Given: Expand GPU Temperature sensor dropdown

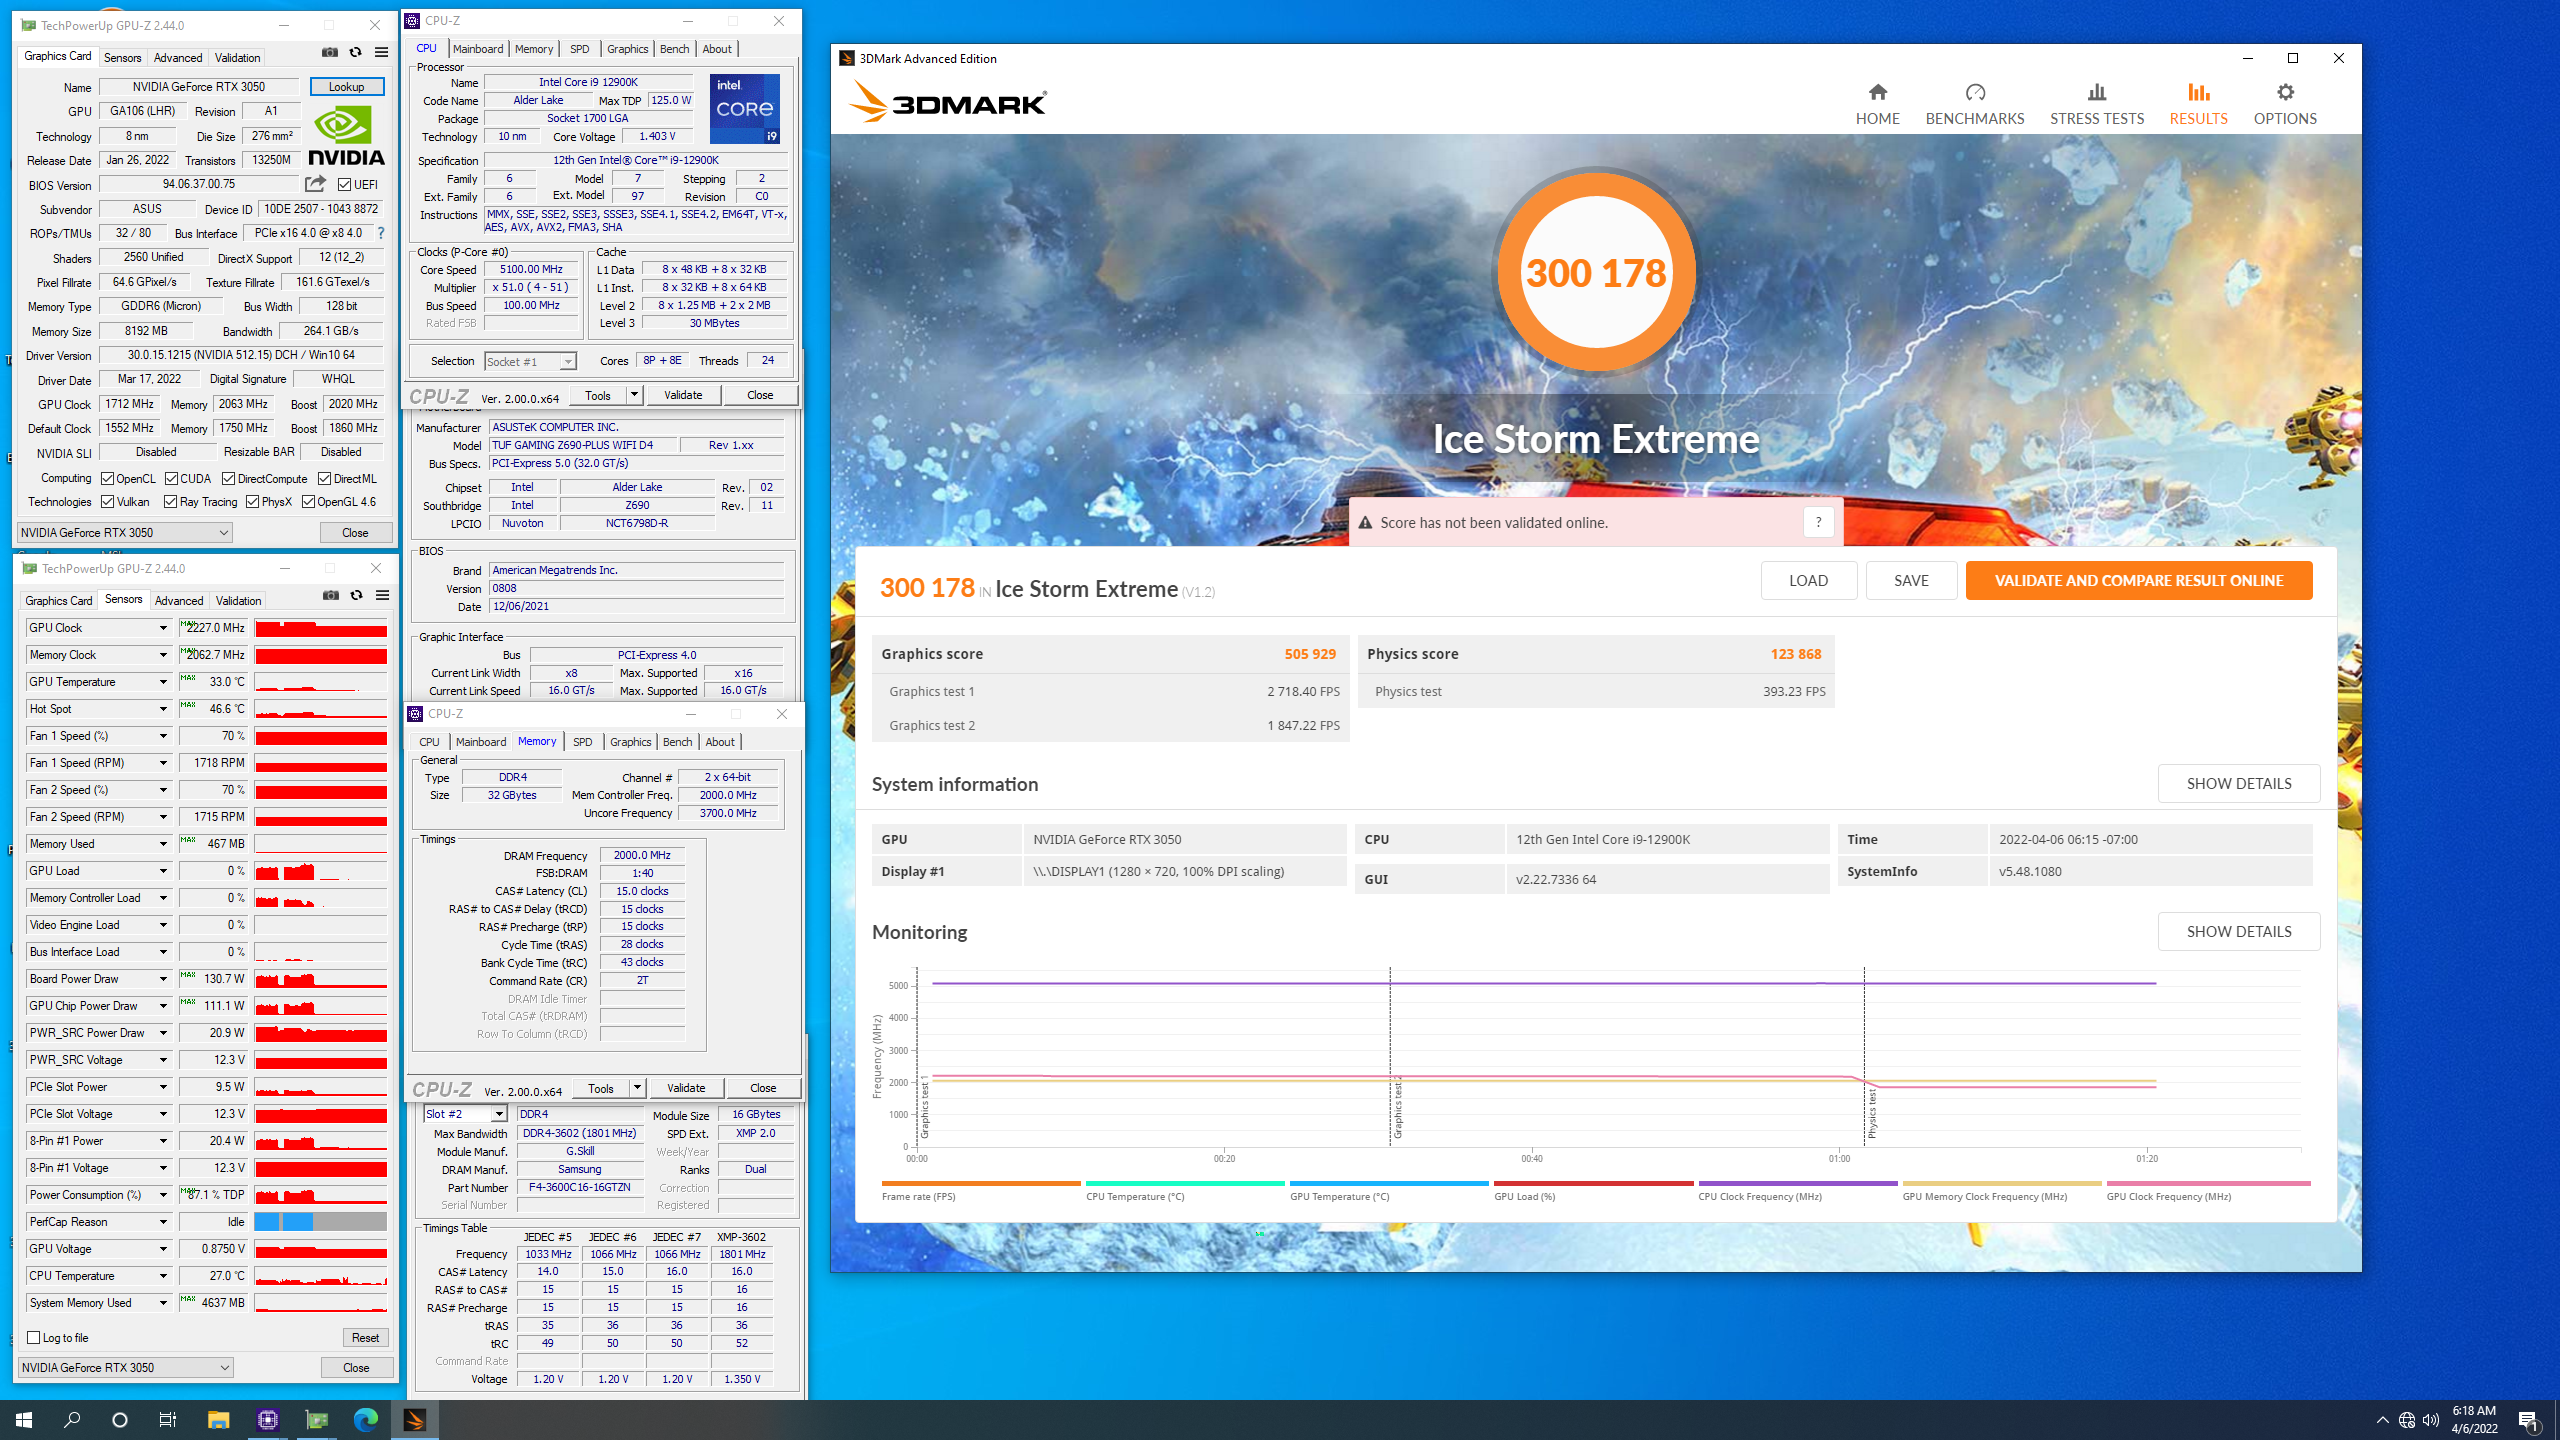Looking at the screenshot, I should 163,682.
